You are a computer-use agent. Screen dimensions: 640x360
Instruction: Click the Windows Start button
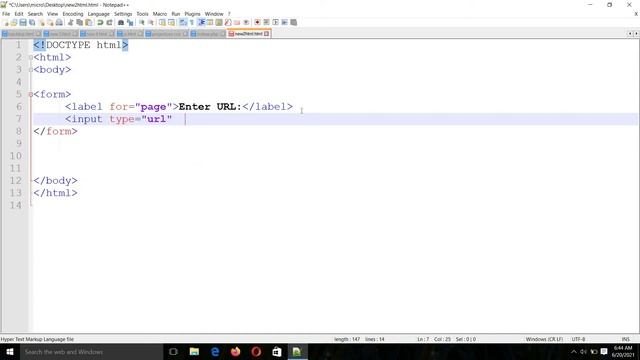pos(10,352)
